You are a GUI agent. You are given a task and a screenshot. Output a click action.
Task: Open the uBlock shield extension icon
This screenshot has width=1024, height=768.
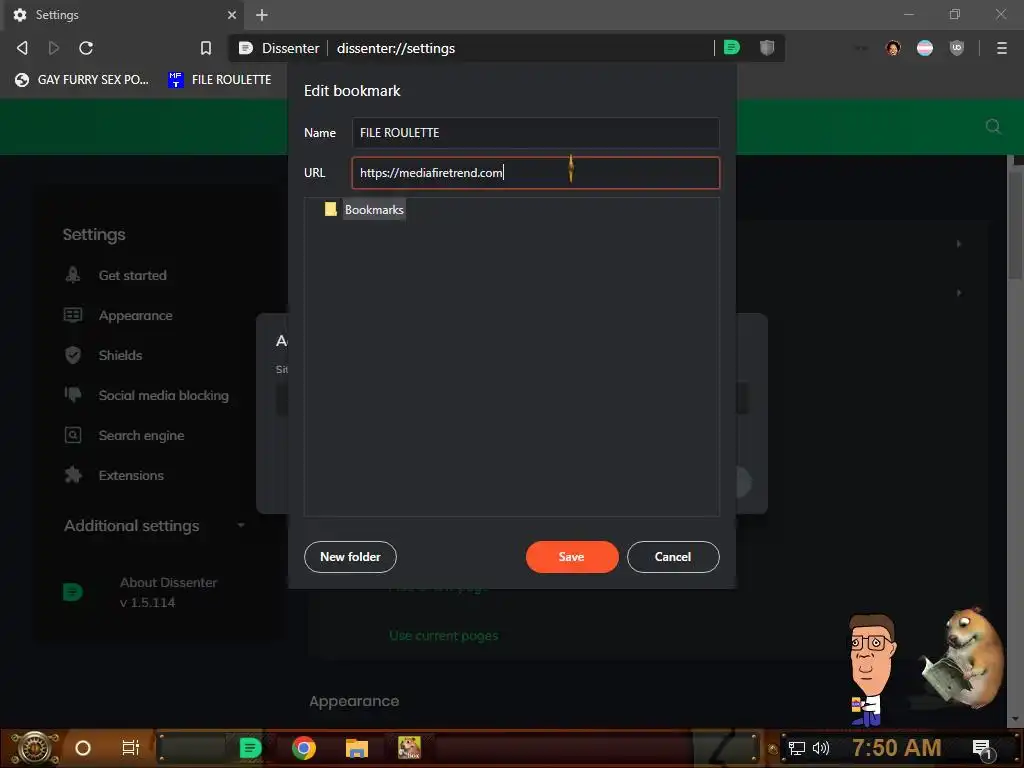pyautogui.click(x=957, y=48)
